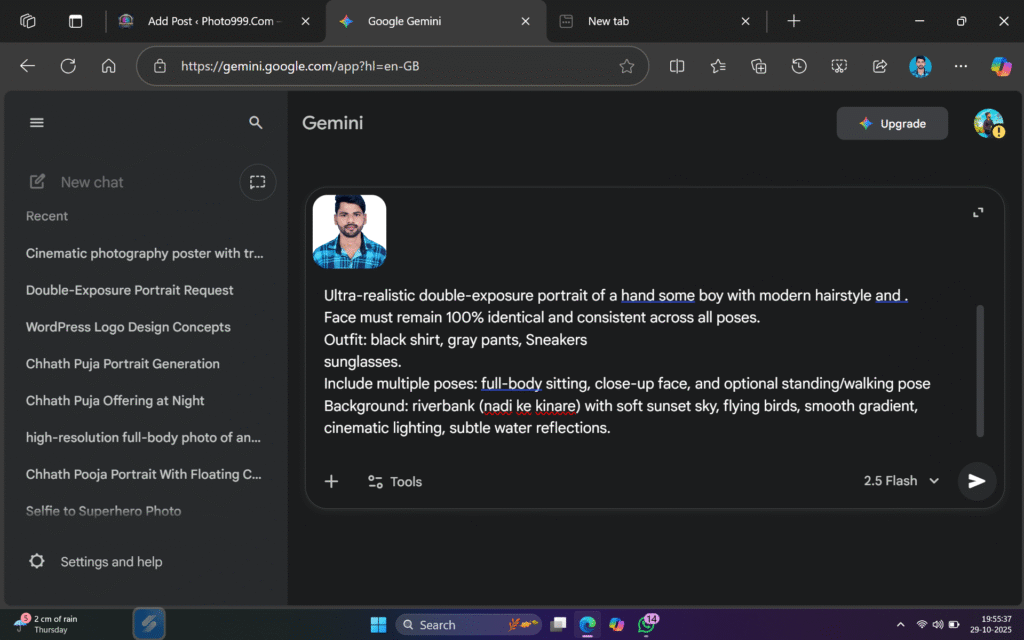Click the hamburger menu to collapse sidebar
This screenshot has height=640, width=1024.
(37, 122)
